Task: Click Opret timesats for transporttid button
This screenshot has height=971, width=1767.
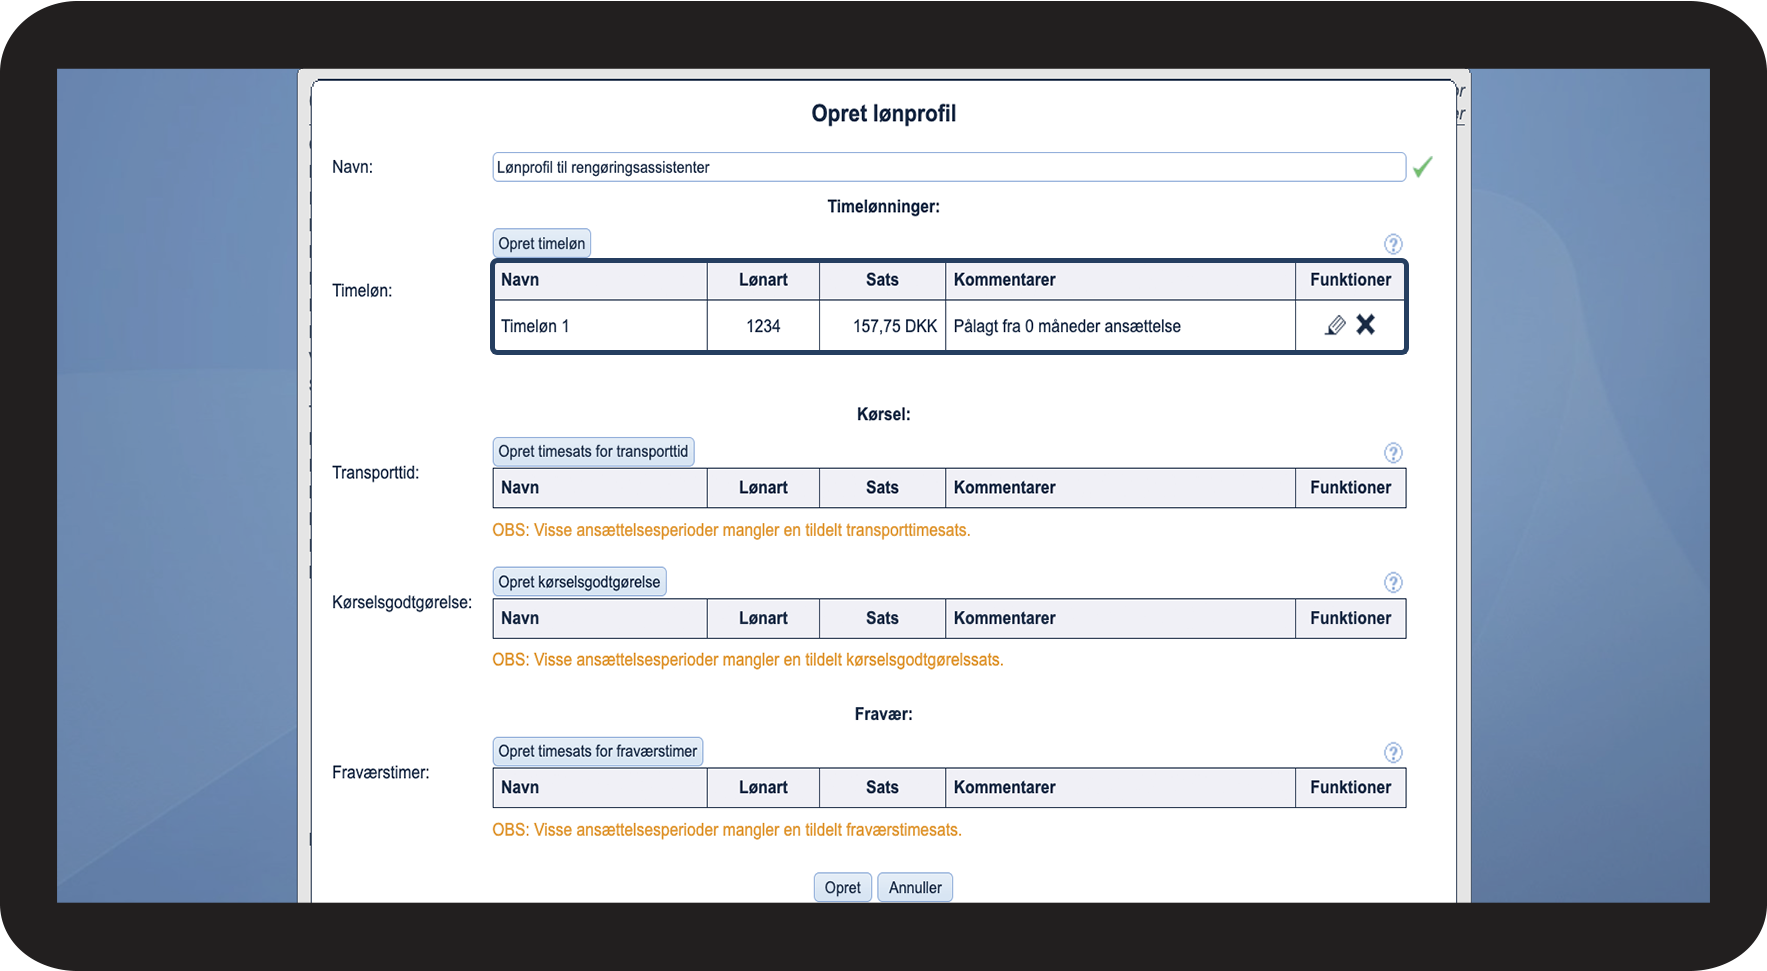Action: 593,452
